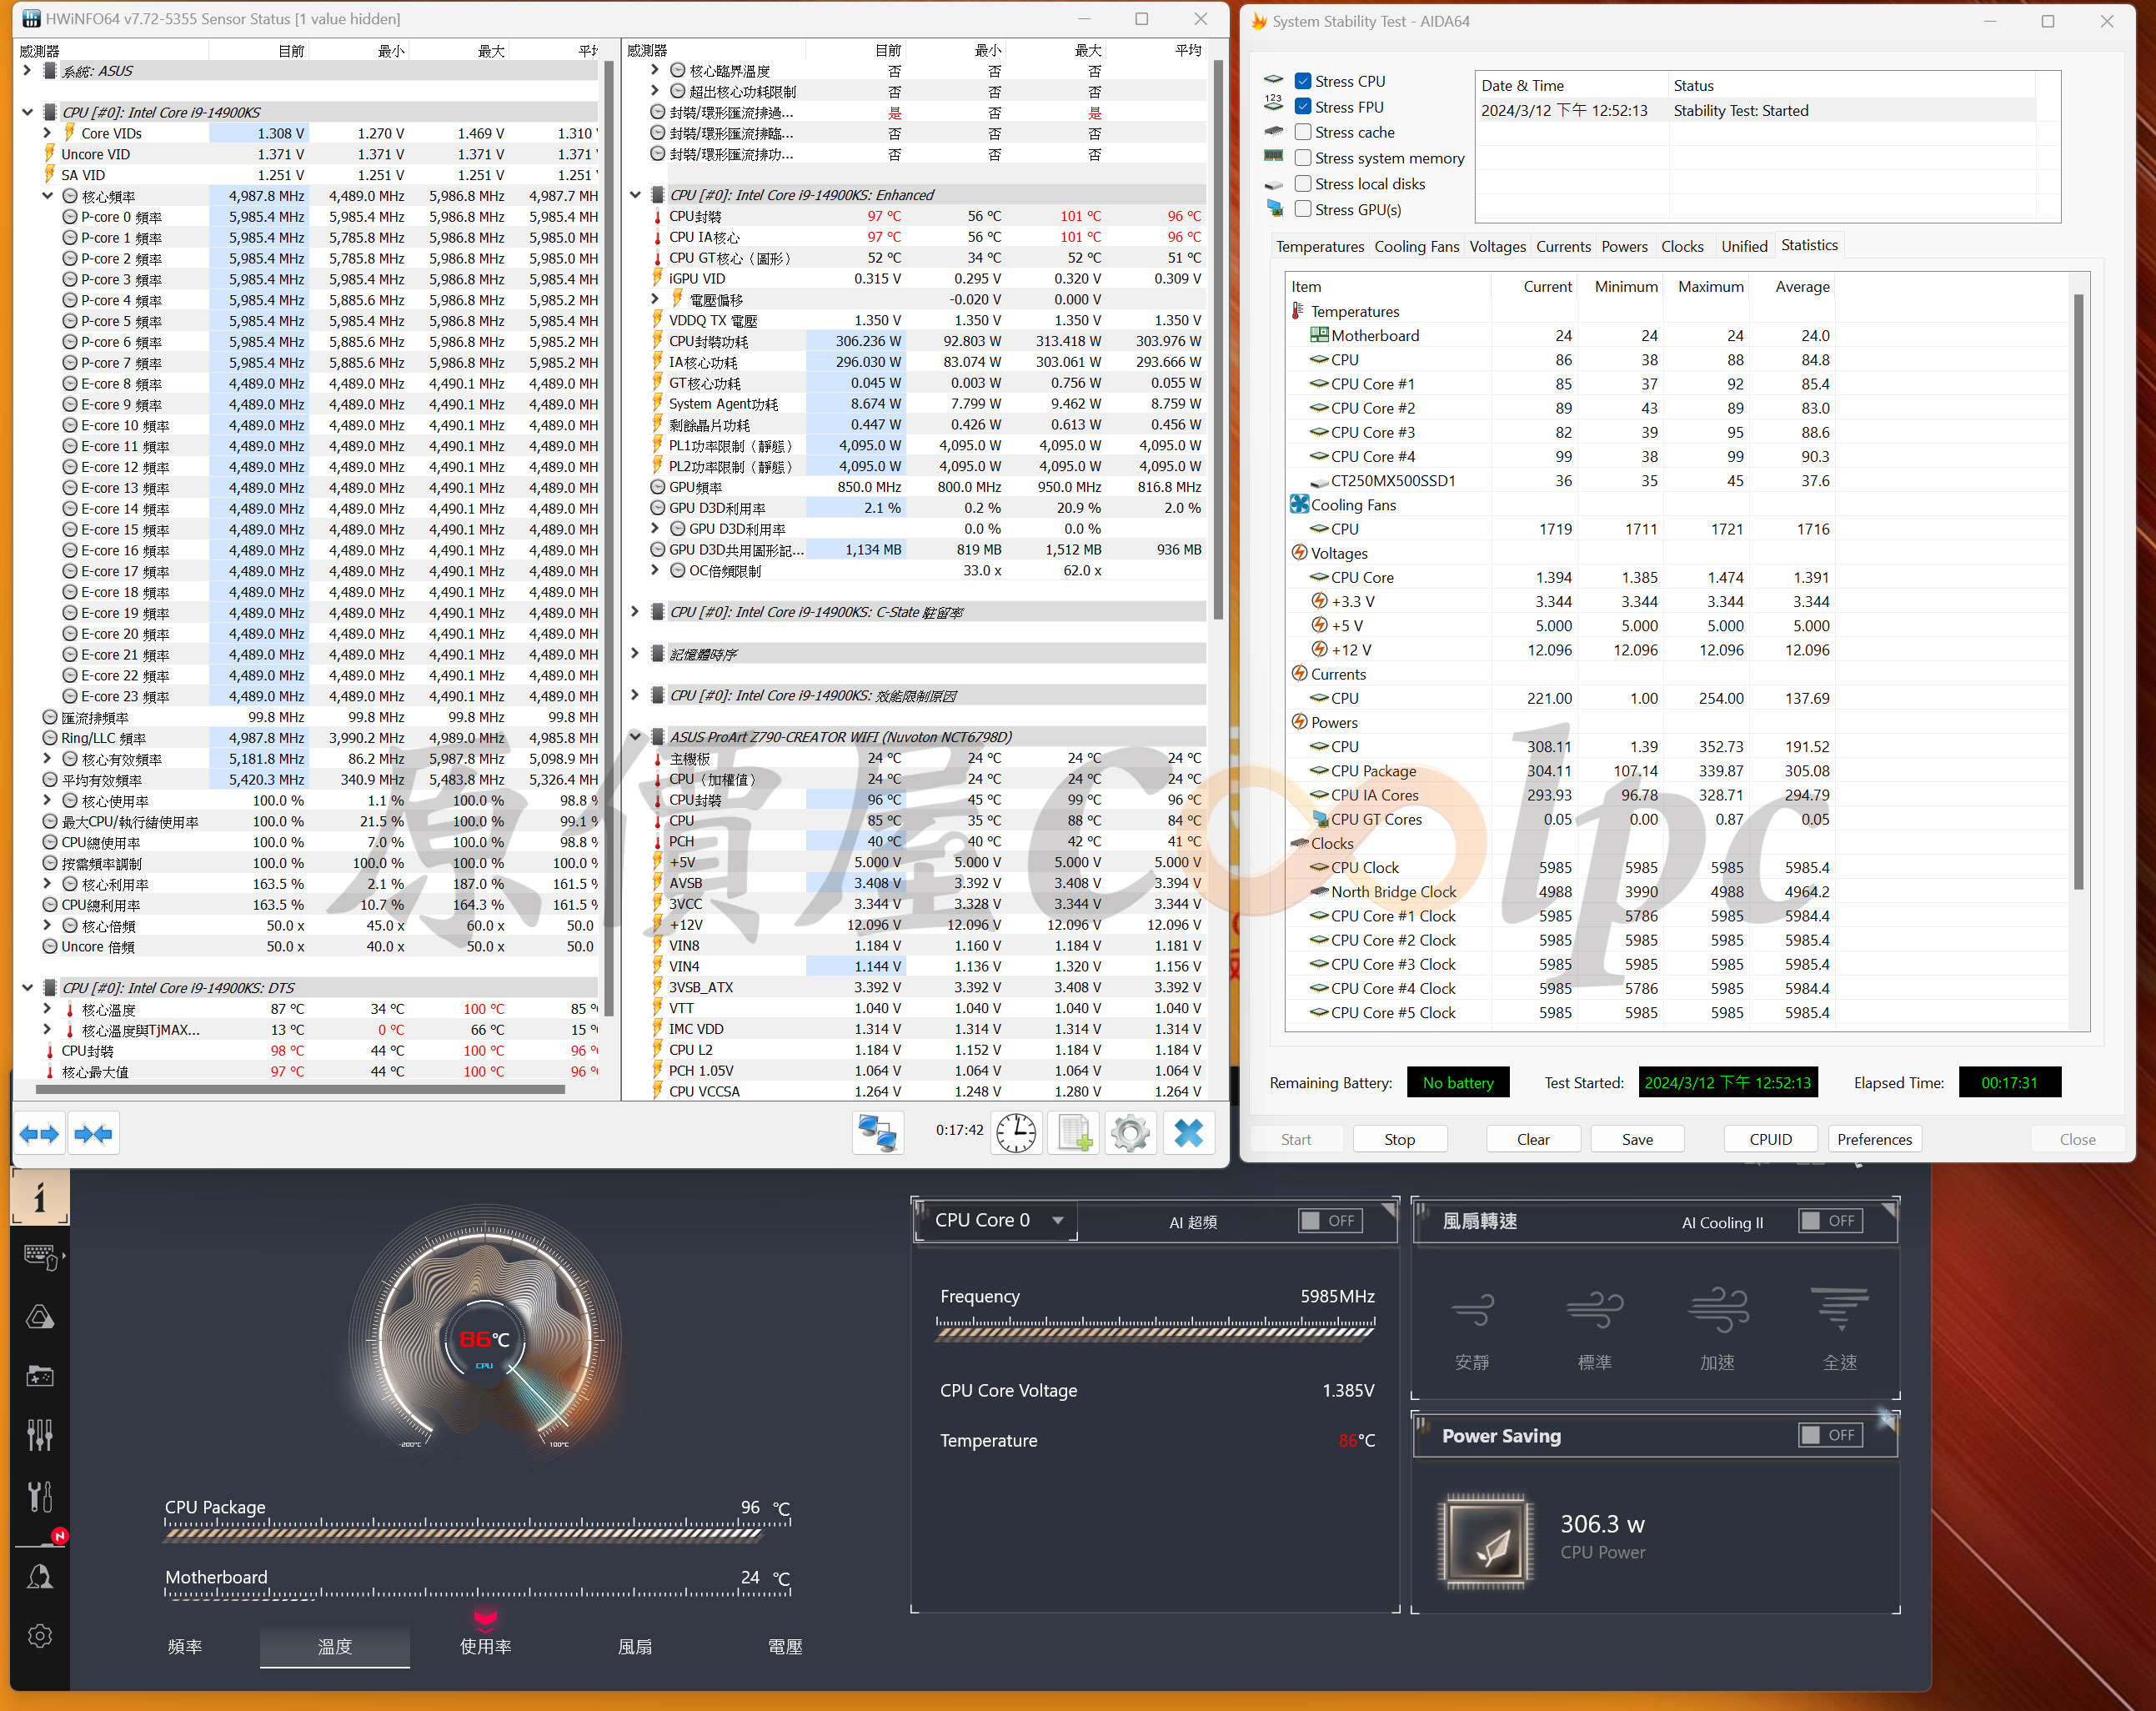
Task: Click the blue X close-sensors icon in HWiNFO
Action: (x=1189, y=1134)
